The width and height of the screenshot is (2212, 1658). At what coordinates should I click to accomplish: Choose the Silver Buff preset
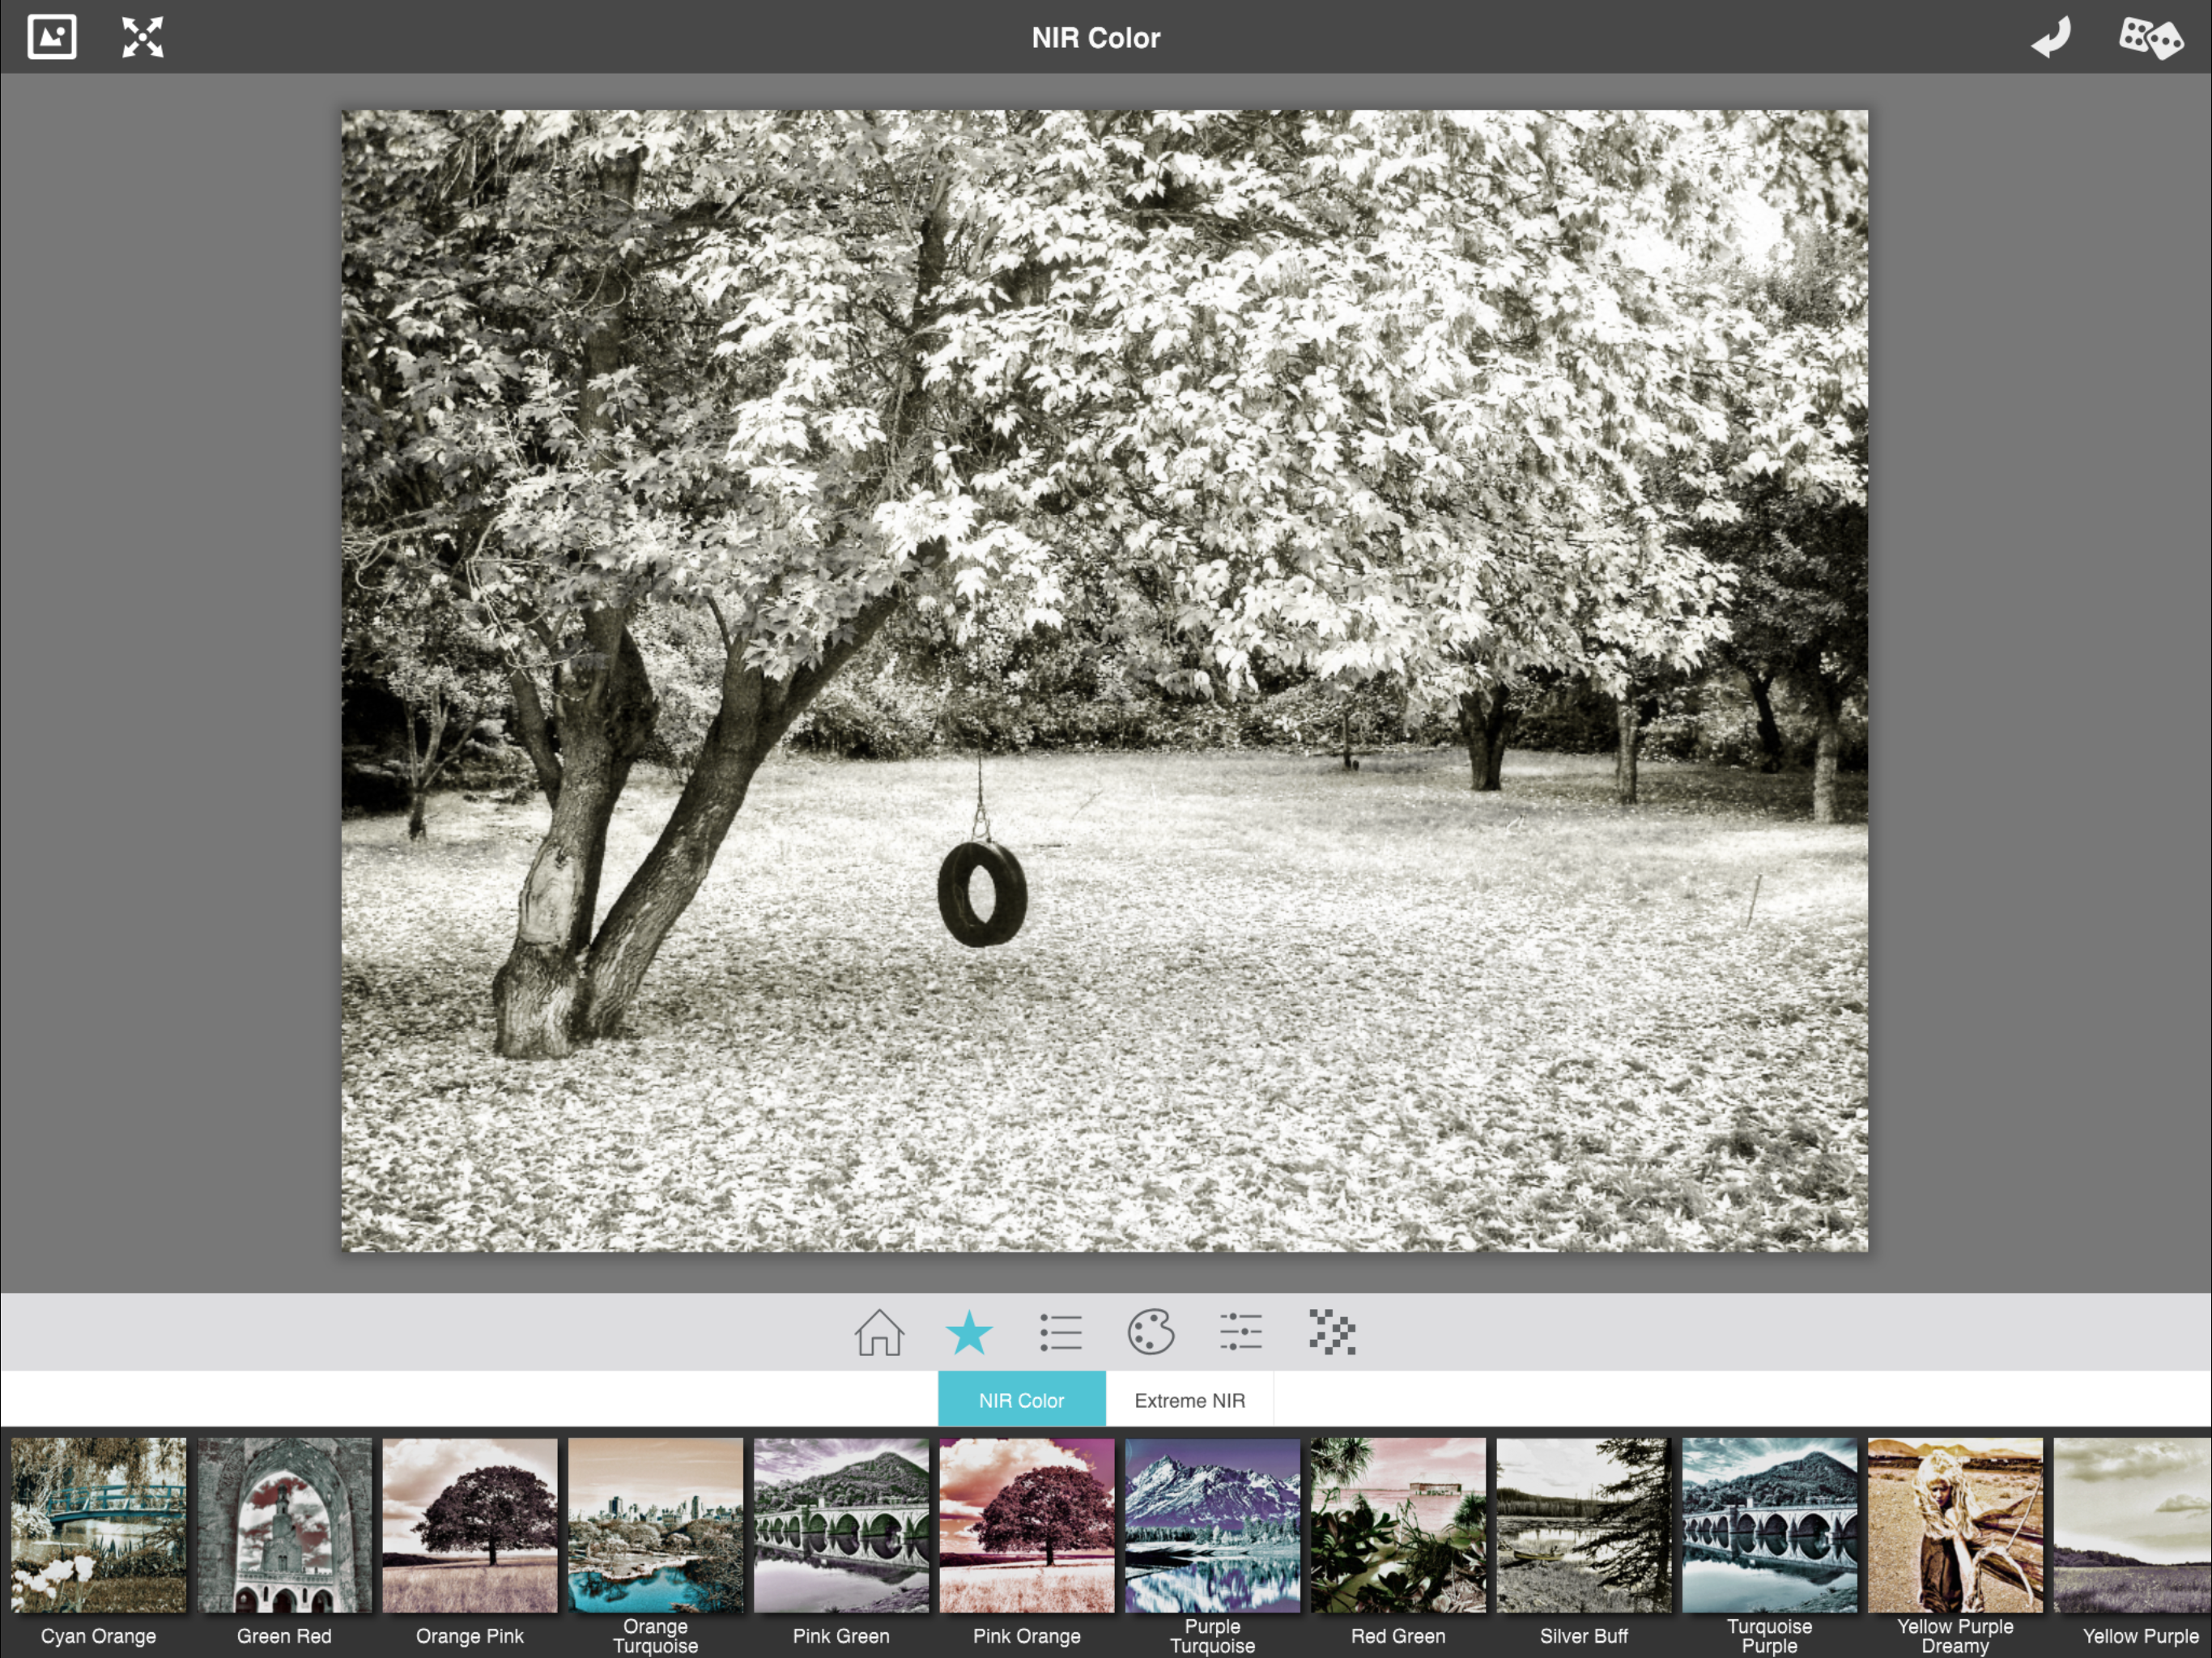[x=1583, y=1525]
